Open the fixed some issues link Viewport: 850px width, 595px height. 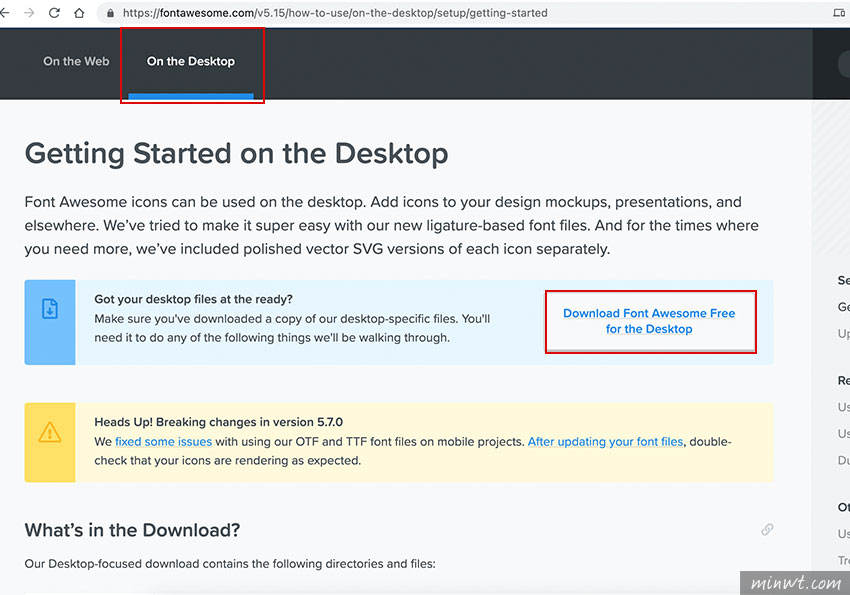(163, 442)
